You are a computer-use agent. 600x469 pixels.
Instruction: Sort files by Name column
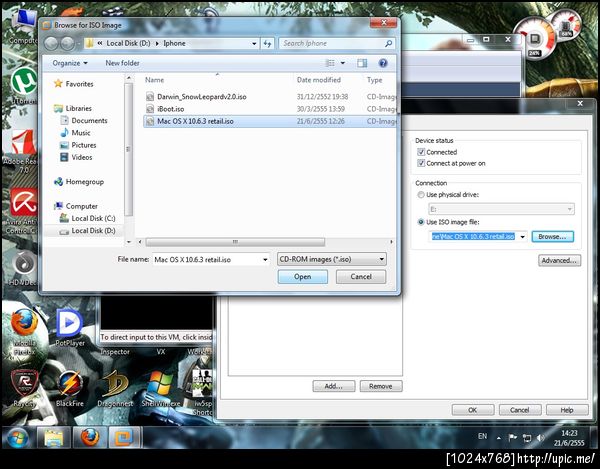point(155,80)
